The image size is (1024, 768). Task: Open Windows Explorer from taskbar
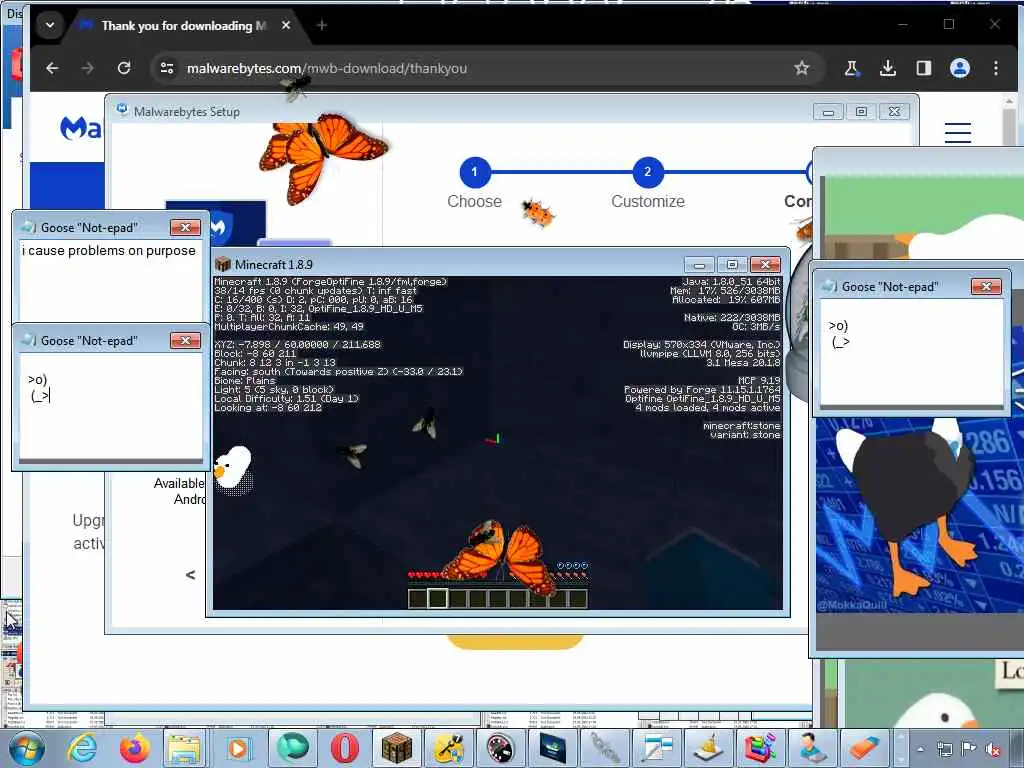(185, 748)
